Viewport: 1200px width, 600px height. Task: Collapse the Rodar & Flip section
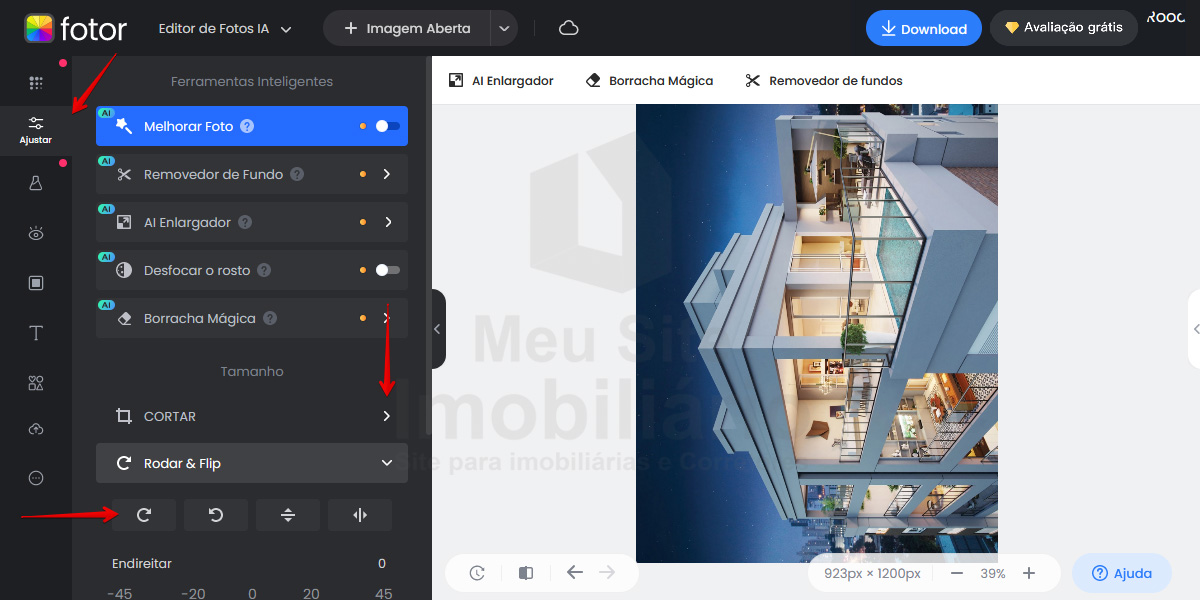pyautogui.click(x=387, y=463)
